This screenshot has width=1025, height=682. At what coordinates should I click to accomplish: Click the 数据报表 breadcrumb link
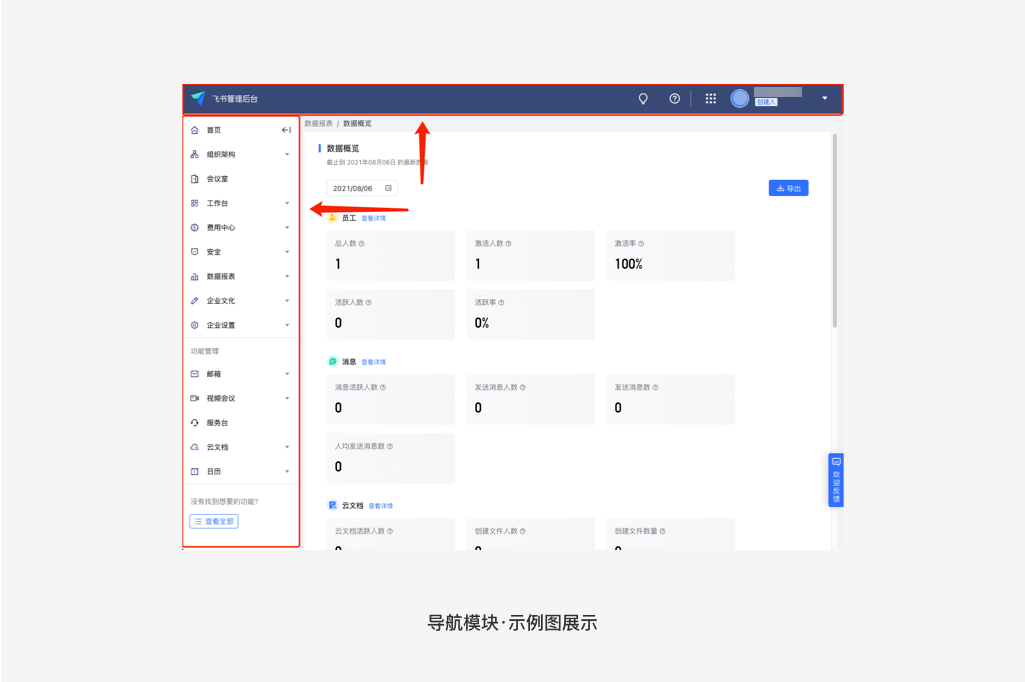pos(318,124)
